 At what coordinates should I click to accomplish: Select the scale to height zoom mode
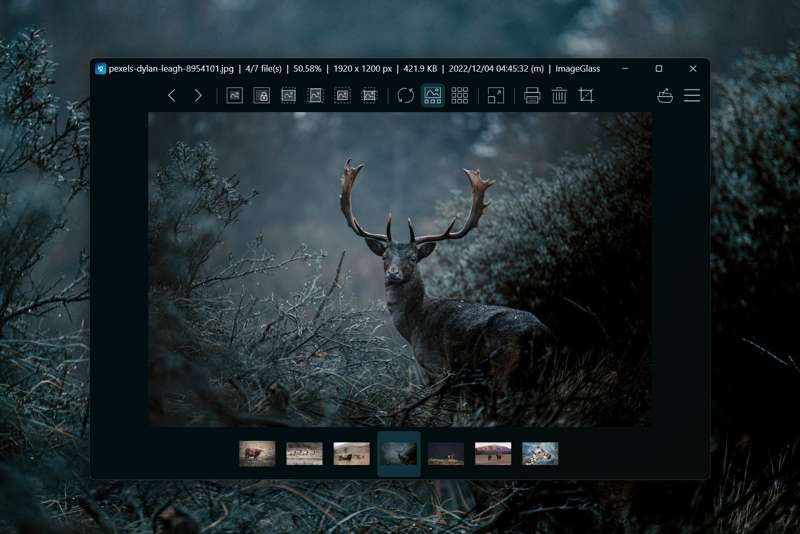pos(315,96)
